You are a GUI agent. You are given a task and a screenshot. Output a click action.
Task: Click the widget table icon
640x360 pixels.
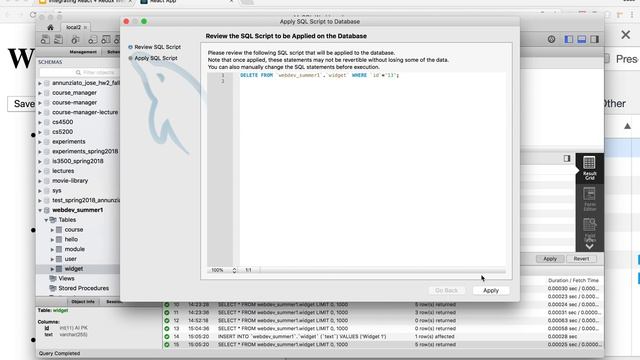[59, 269]
